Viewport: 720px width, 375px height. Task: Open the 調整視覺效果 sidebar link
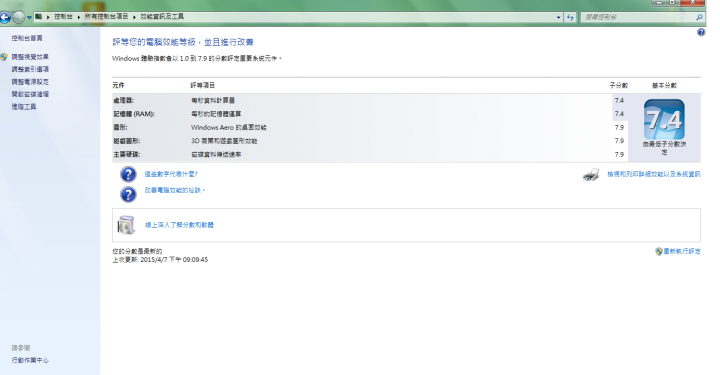pyautogui.click(x=30, y=57)
